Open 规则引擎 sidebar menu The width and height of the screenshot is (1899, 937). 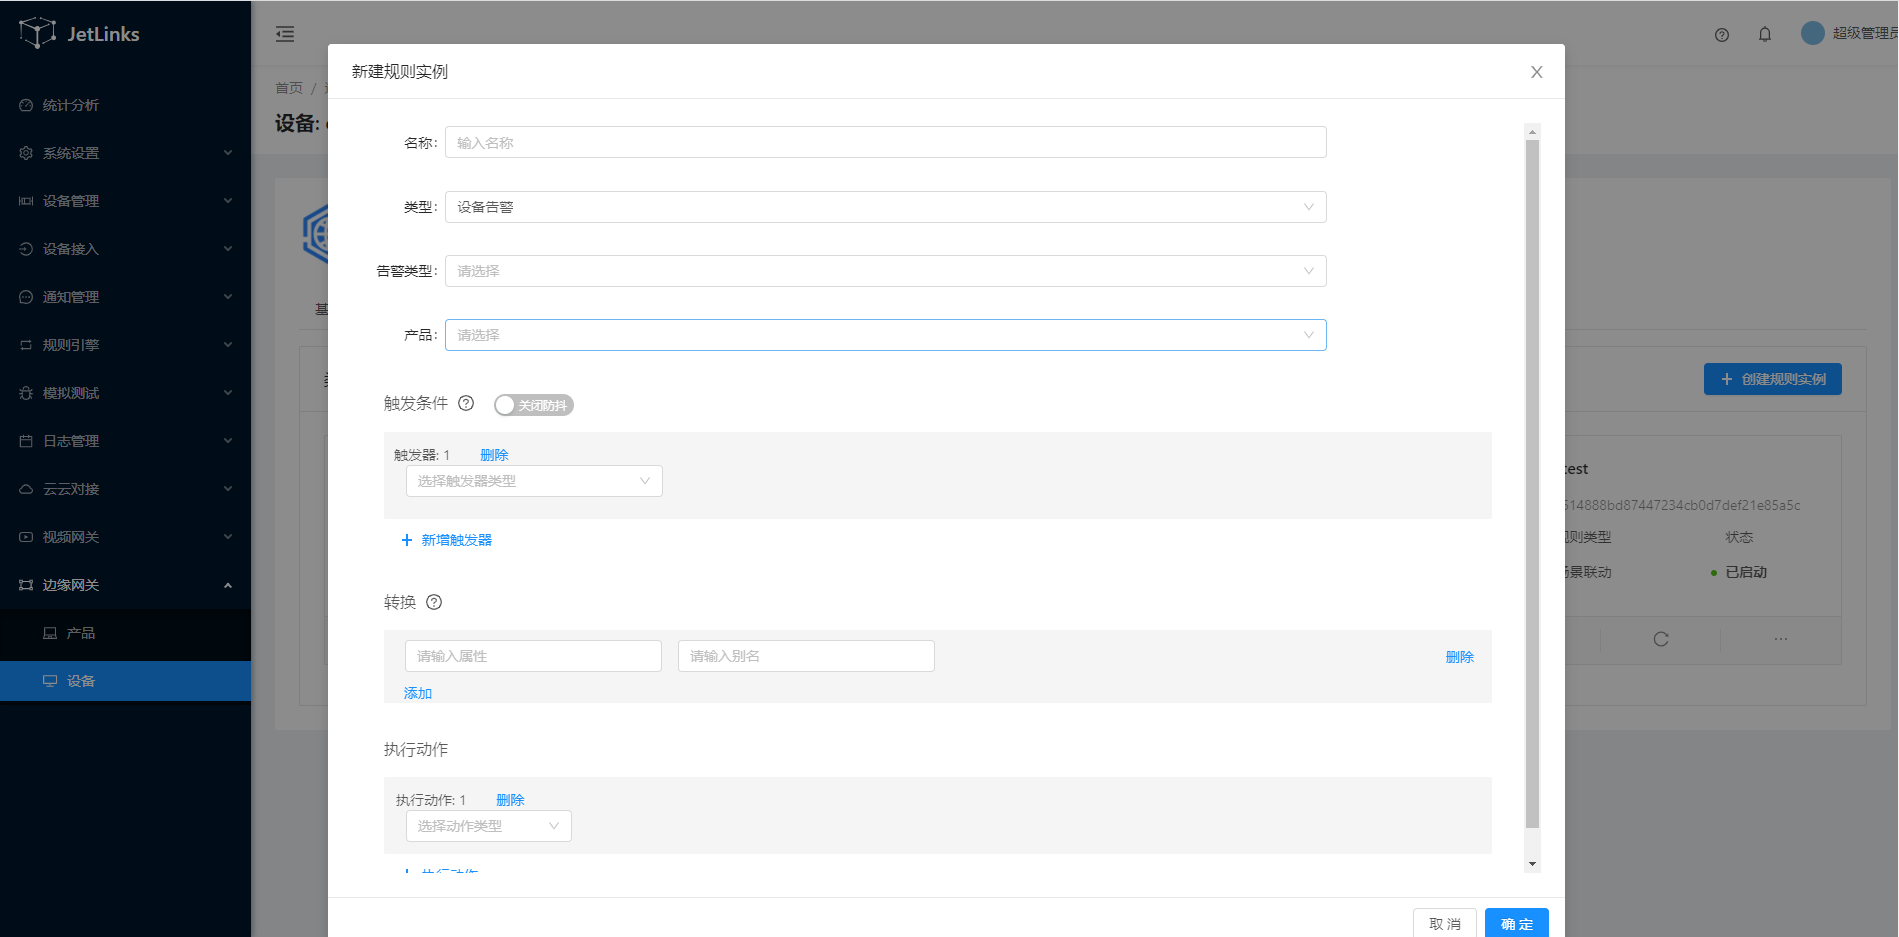click(x=125, y=345)
